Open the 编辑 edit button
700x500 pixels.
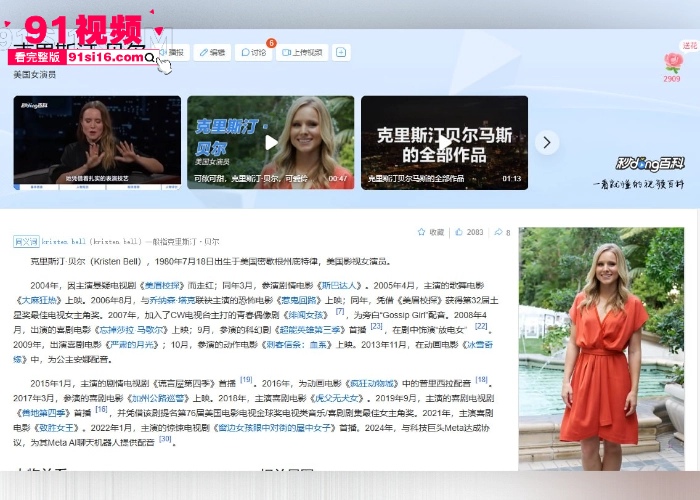212,53
